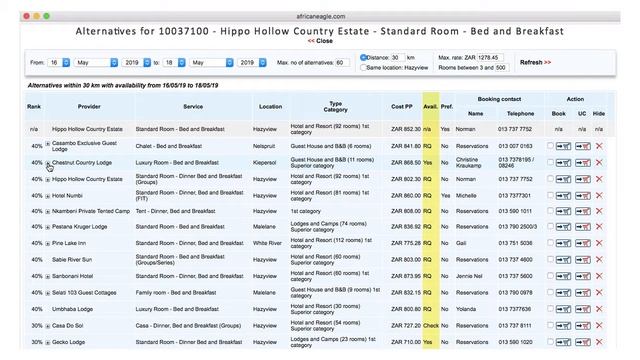Book cart icon for Pestana Kruger Lodge
The height and width of the screenshot is (360, 640).
click(563, 227)
